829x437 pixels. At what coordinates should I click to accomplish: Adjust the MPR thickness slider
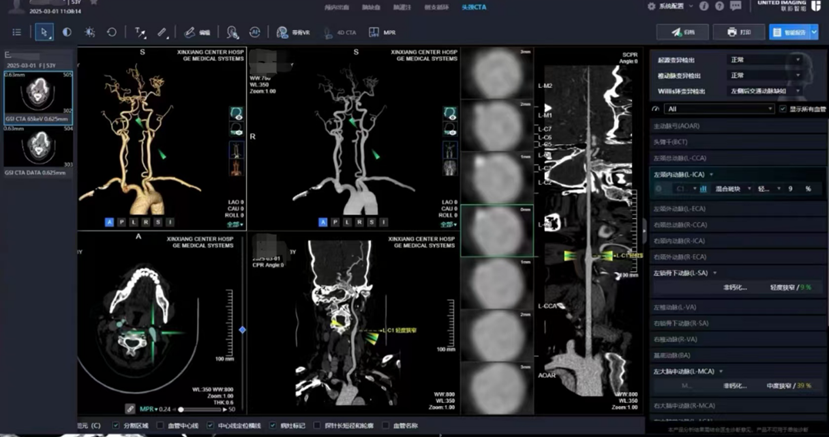[182, 409]
